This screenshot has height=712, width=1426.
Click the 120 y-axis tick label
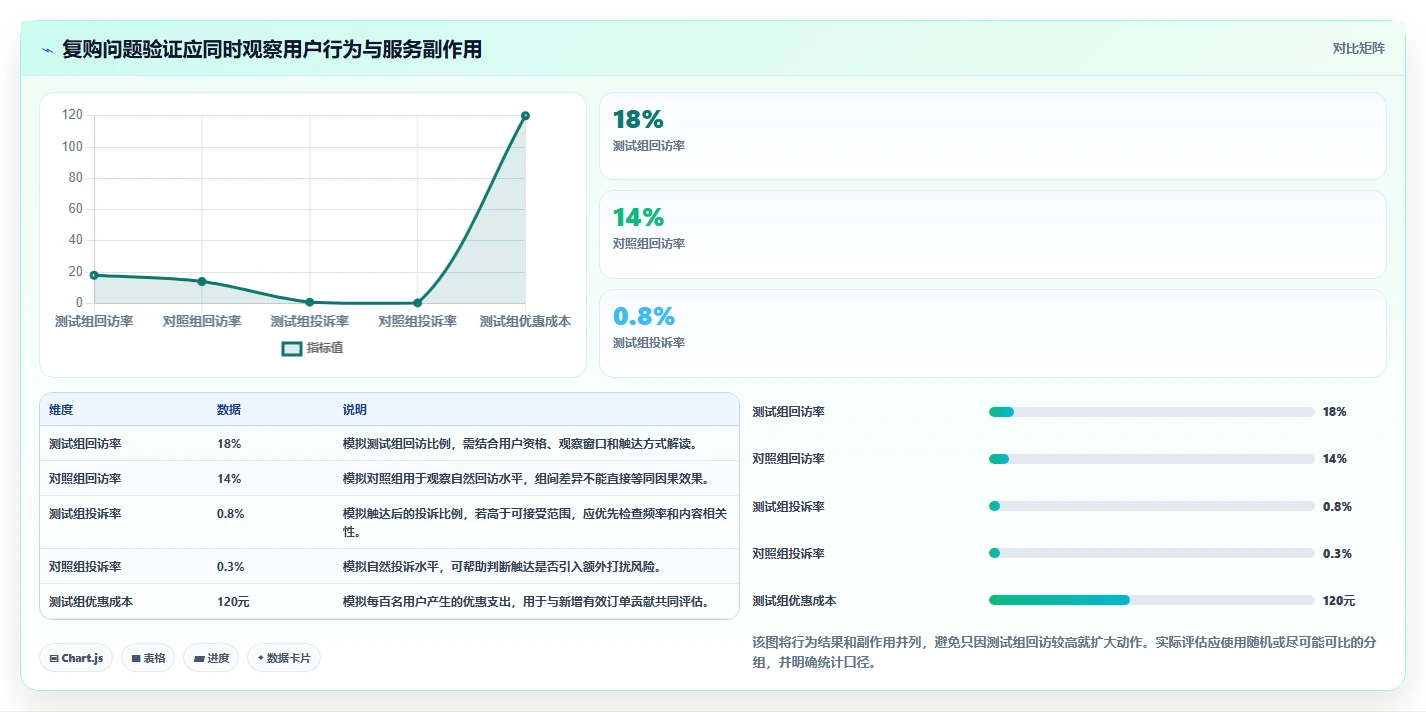coord(72,115)
